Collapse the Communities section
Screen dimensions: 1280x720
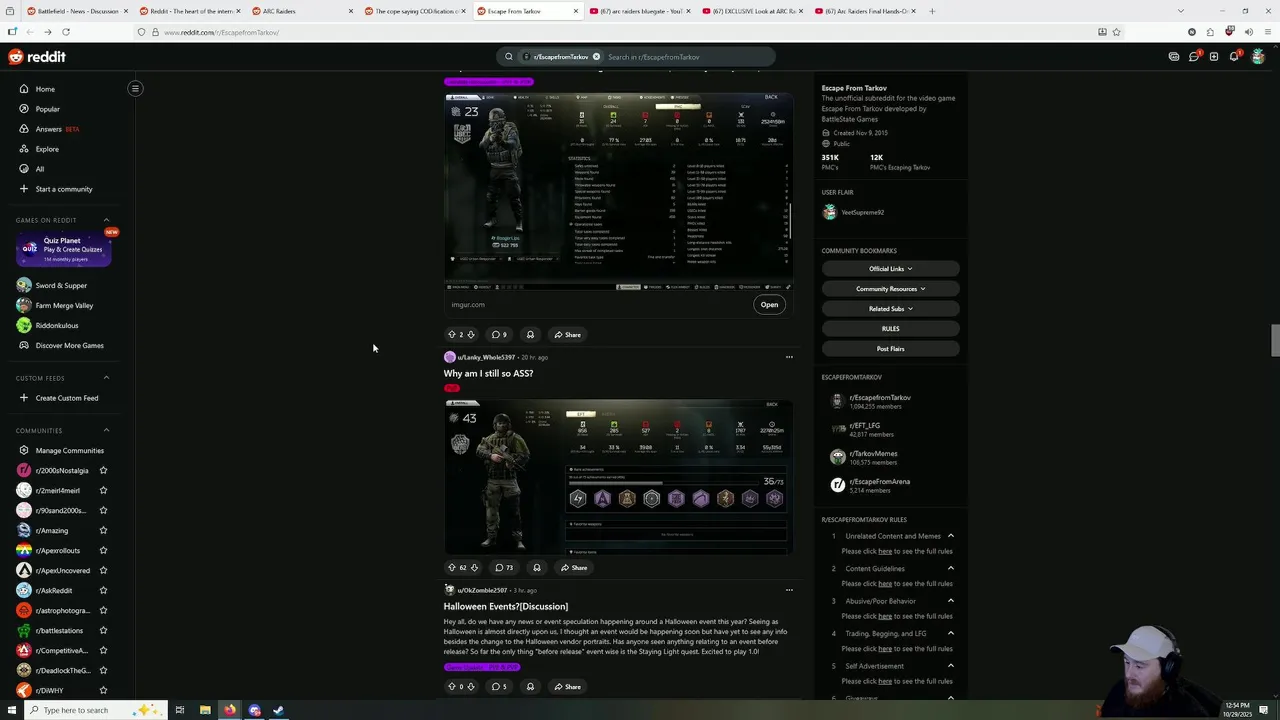tap(106, 430)
